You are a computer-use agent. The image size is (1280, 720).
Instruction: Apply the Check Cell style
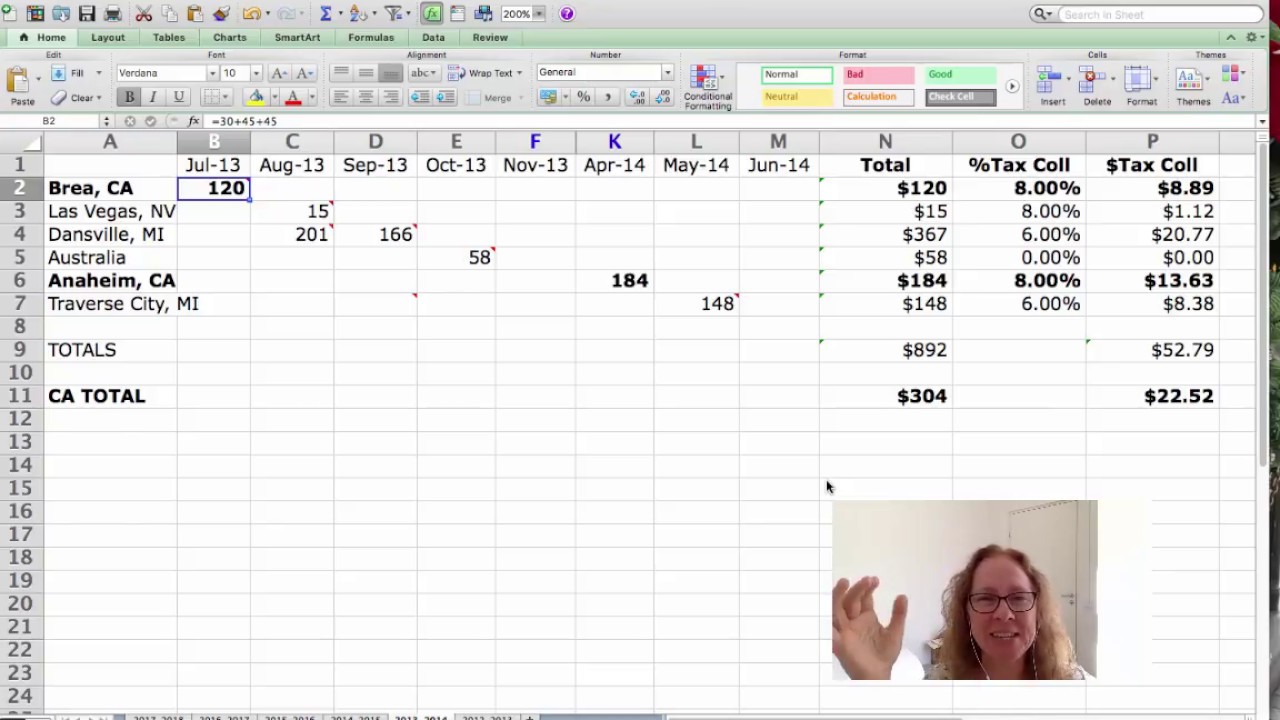(961, 97)
